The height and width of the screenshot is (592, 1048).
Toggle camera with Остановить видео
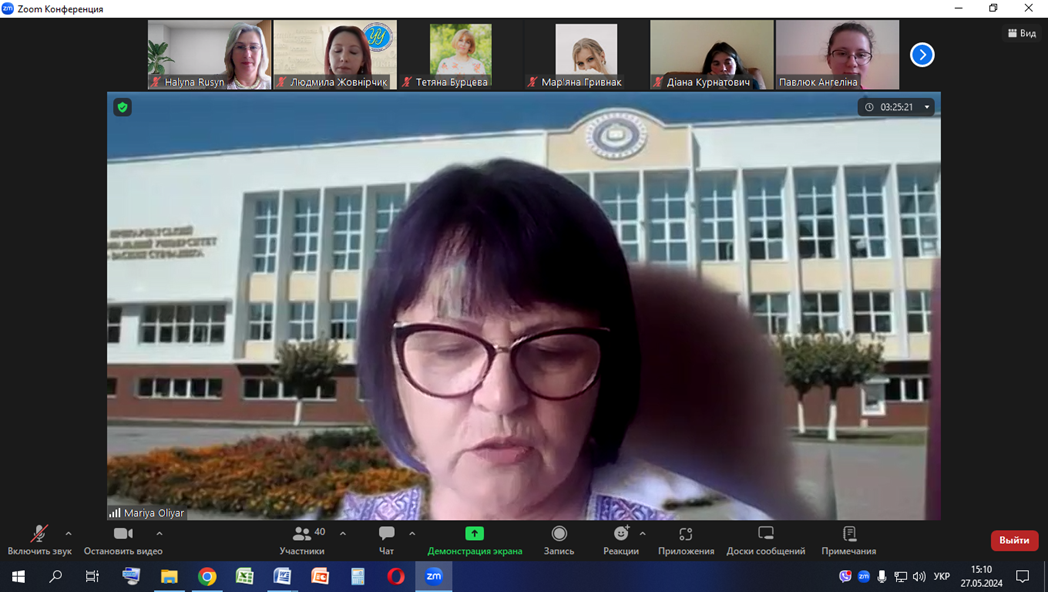tap(123, 540)
